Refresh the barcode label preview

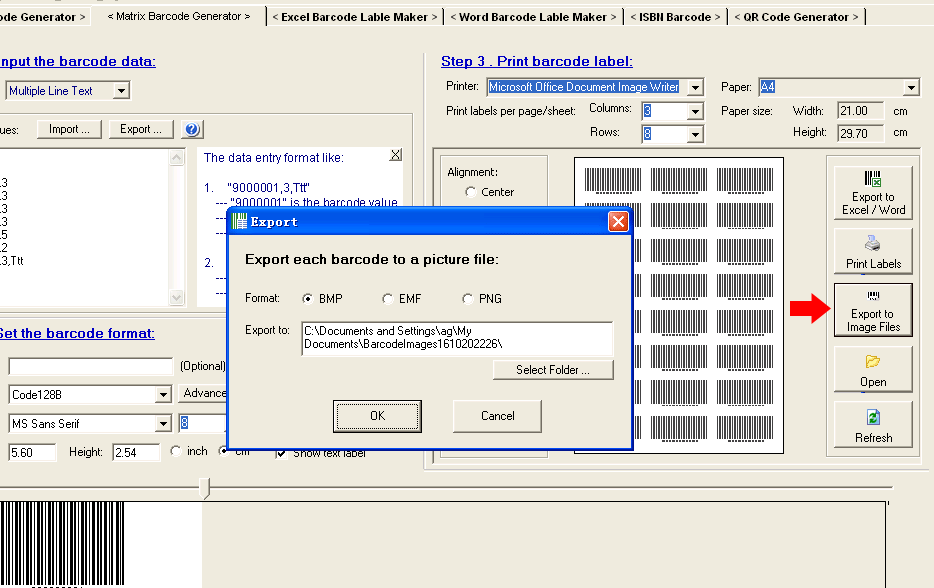871,424
